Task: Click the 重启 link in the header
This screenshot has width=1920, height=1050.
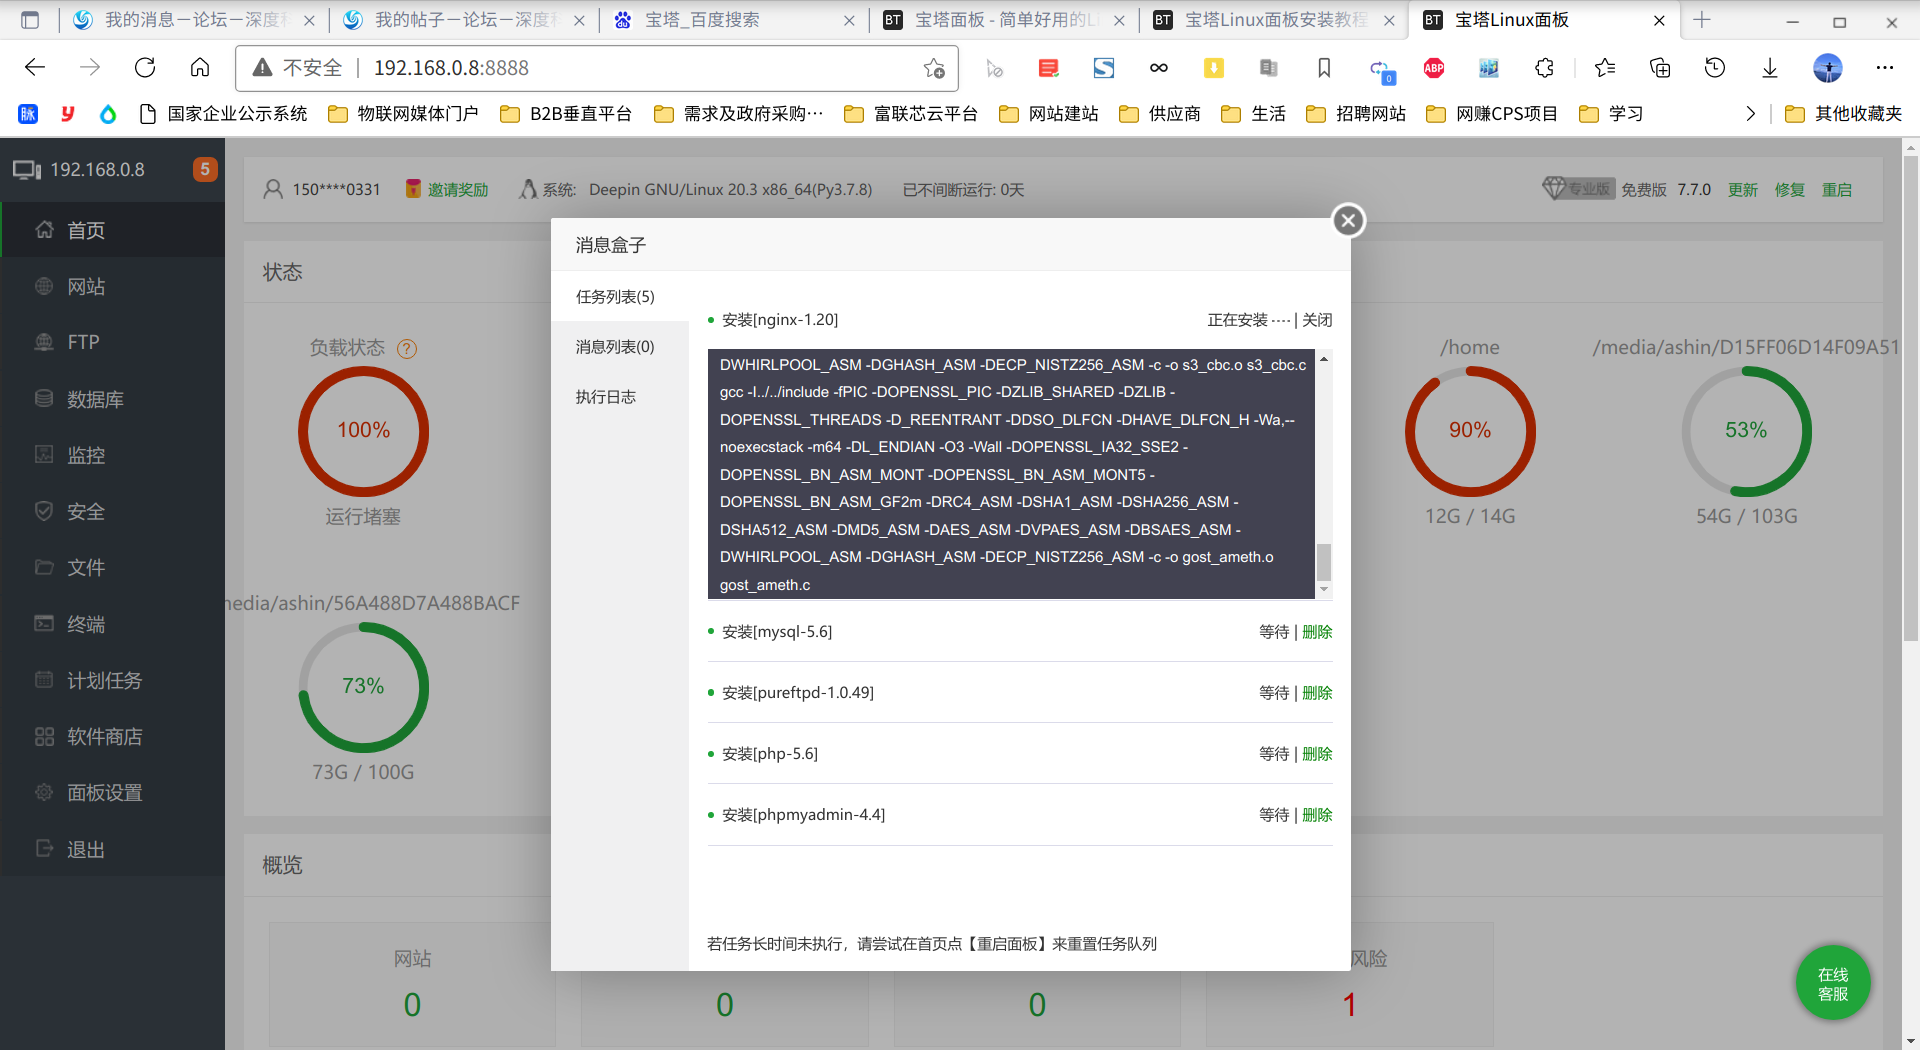Action: [1836, 189]
